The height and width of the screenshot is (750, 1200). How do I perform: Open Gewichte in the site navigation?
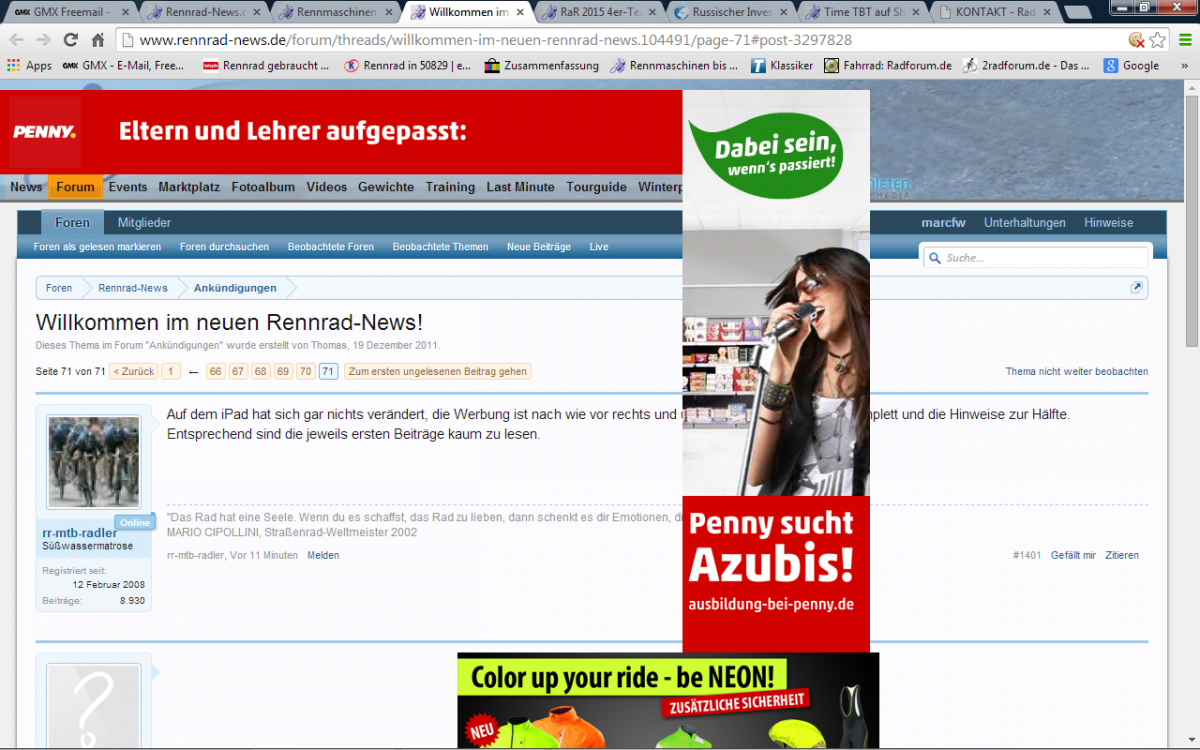[386, 187]
